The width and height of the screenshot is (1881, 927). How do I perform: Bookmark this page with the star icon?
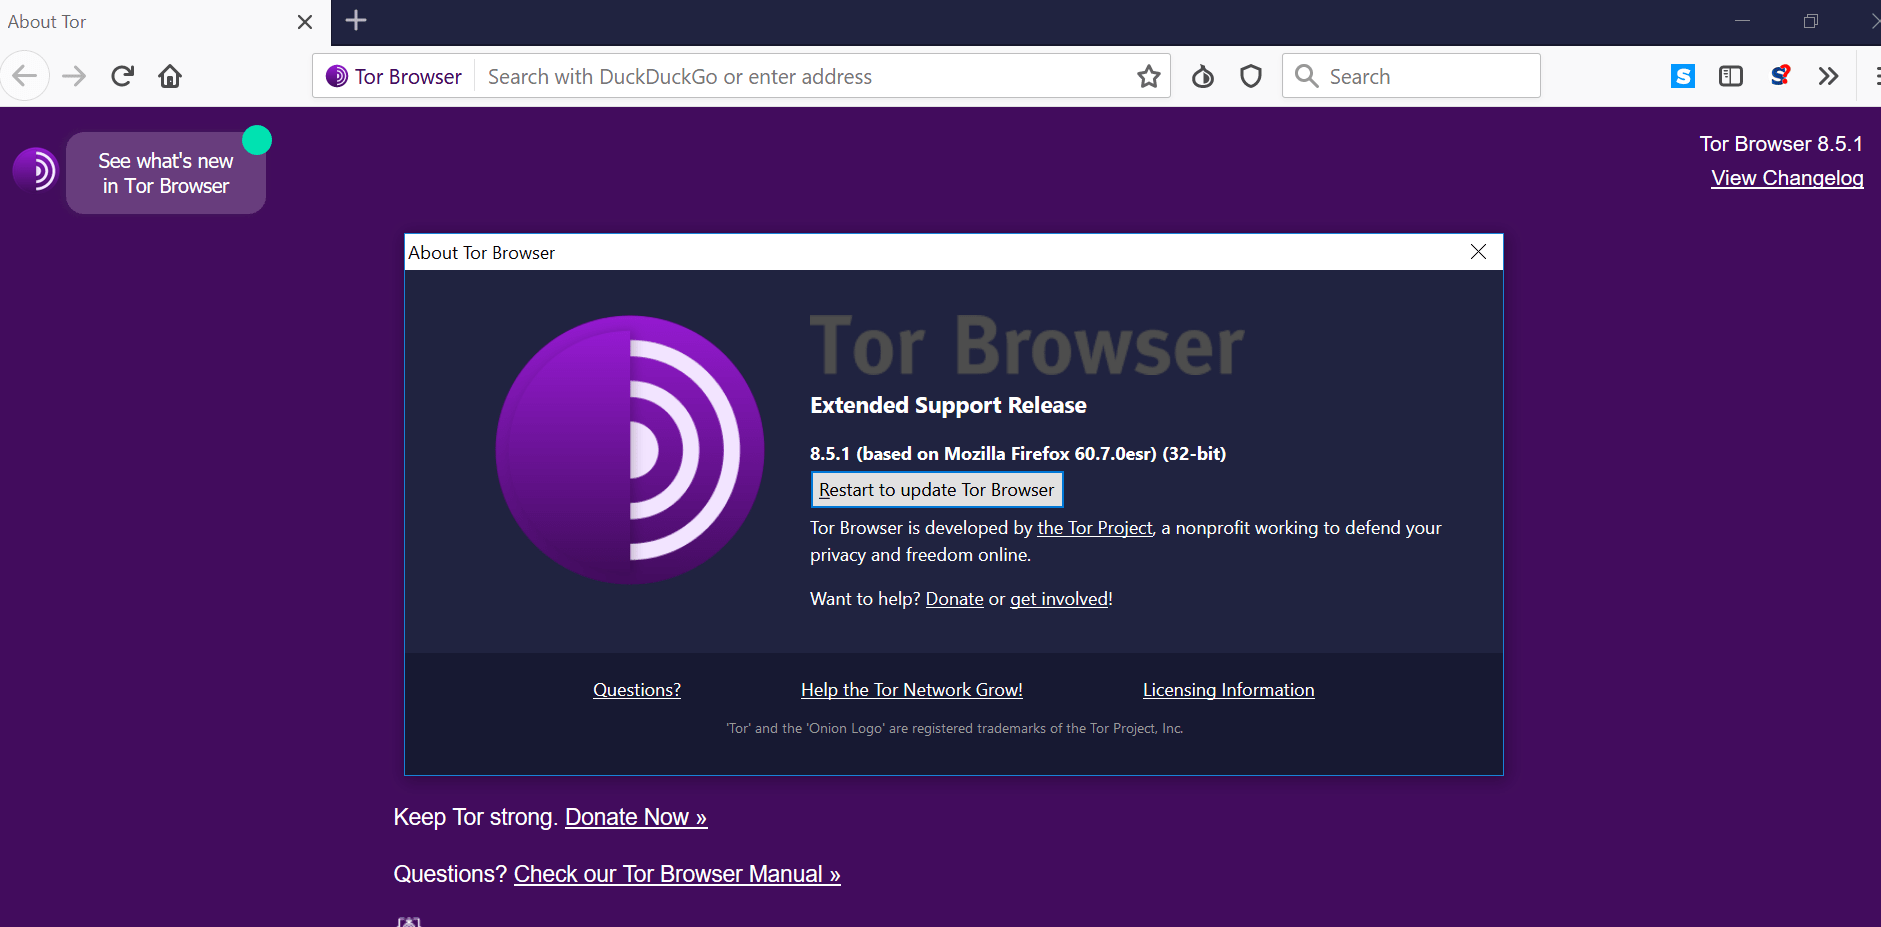(1149, 76)
